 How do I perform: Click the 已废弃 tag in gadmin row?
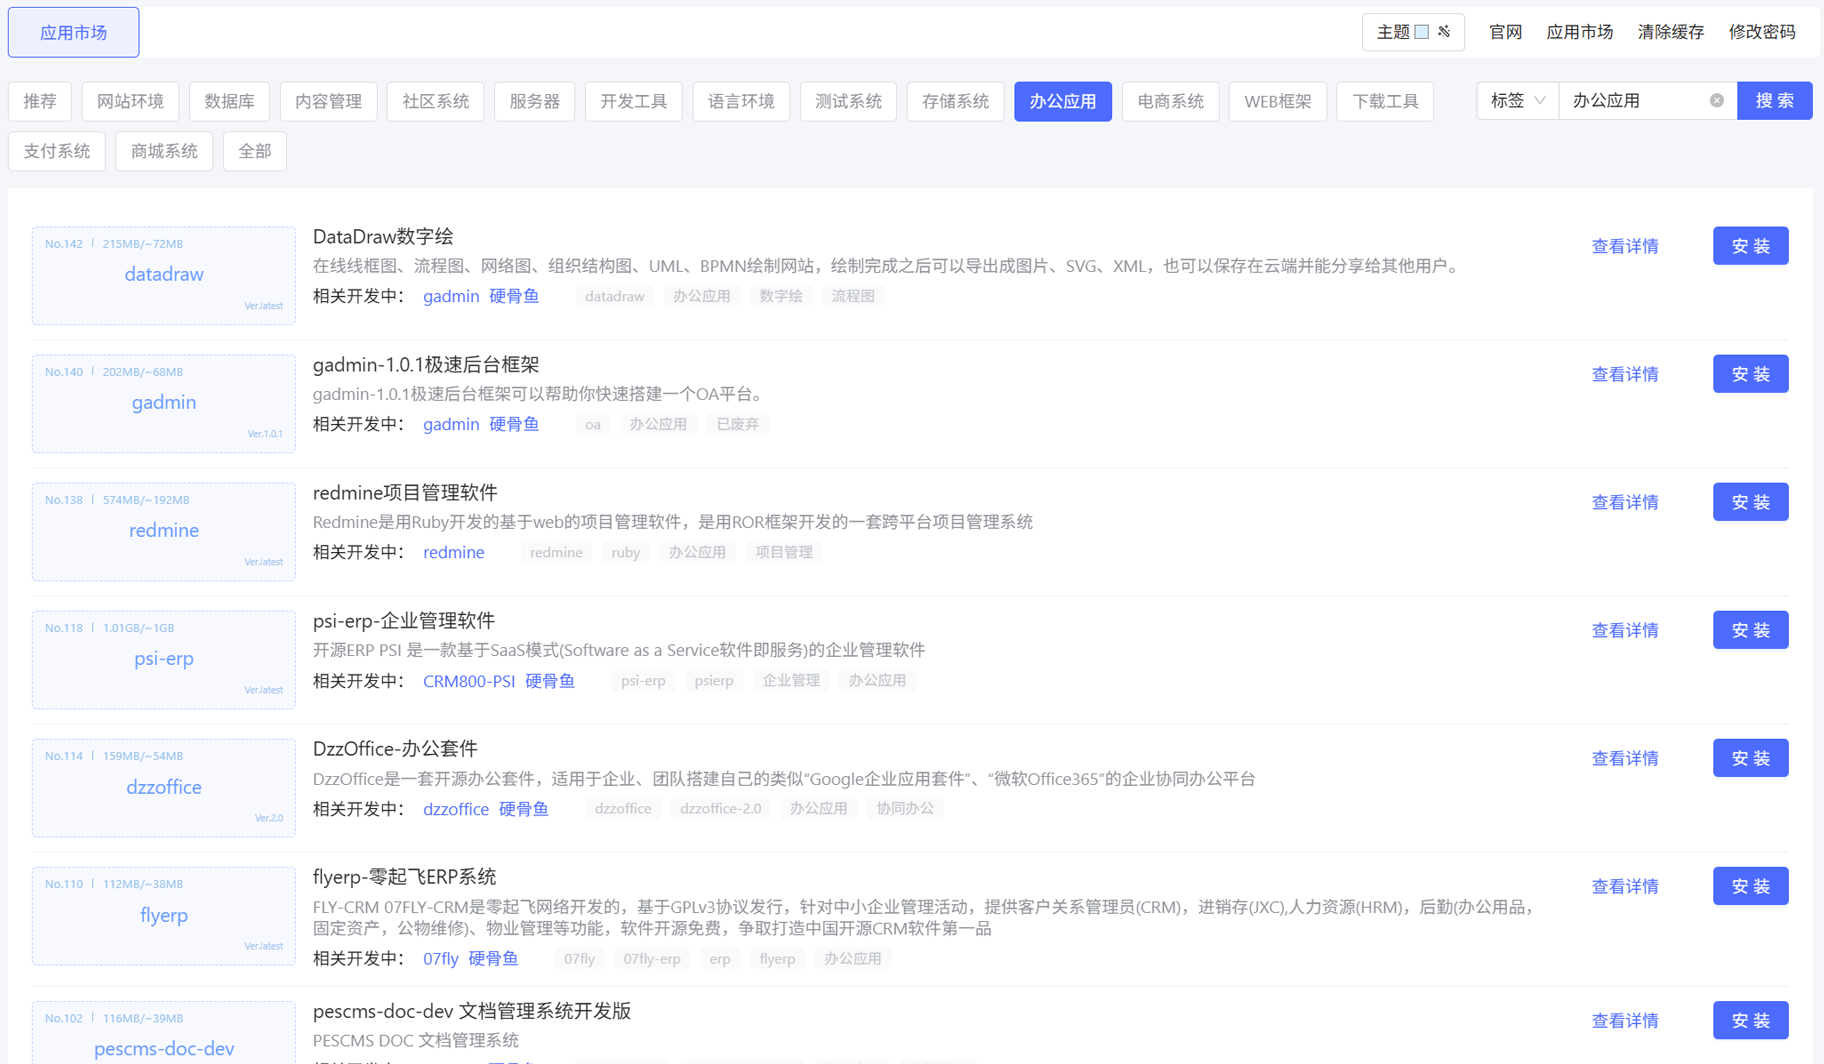pyautogui.click(x=737, y=424)
